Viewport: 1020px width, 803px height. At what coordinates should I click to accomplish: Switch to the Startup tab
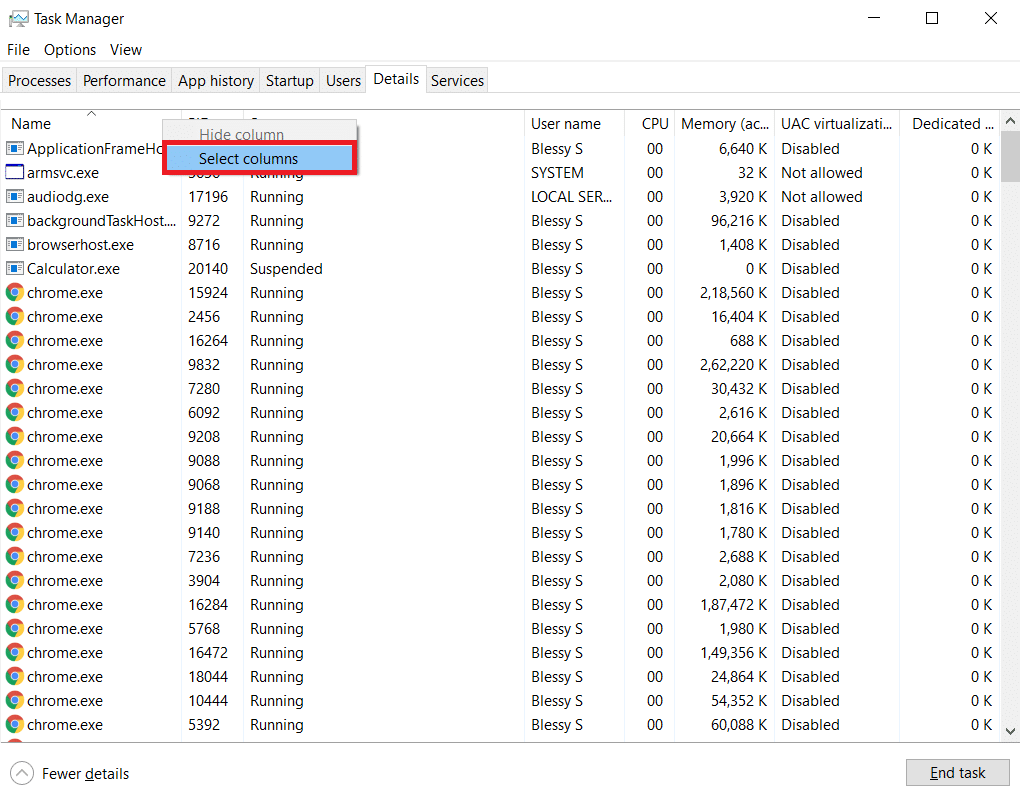(x=289, y=81)
